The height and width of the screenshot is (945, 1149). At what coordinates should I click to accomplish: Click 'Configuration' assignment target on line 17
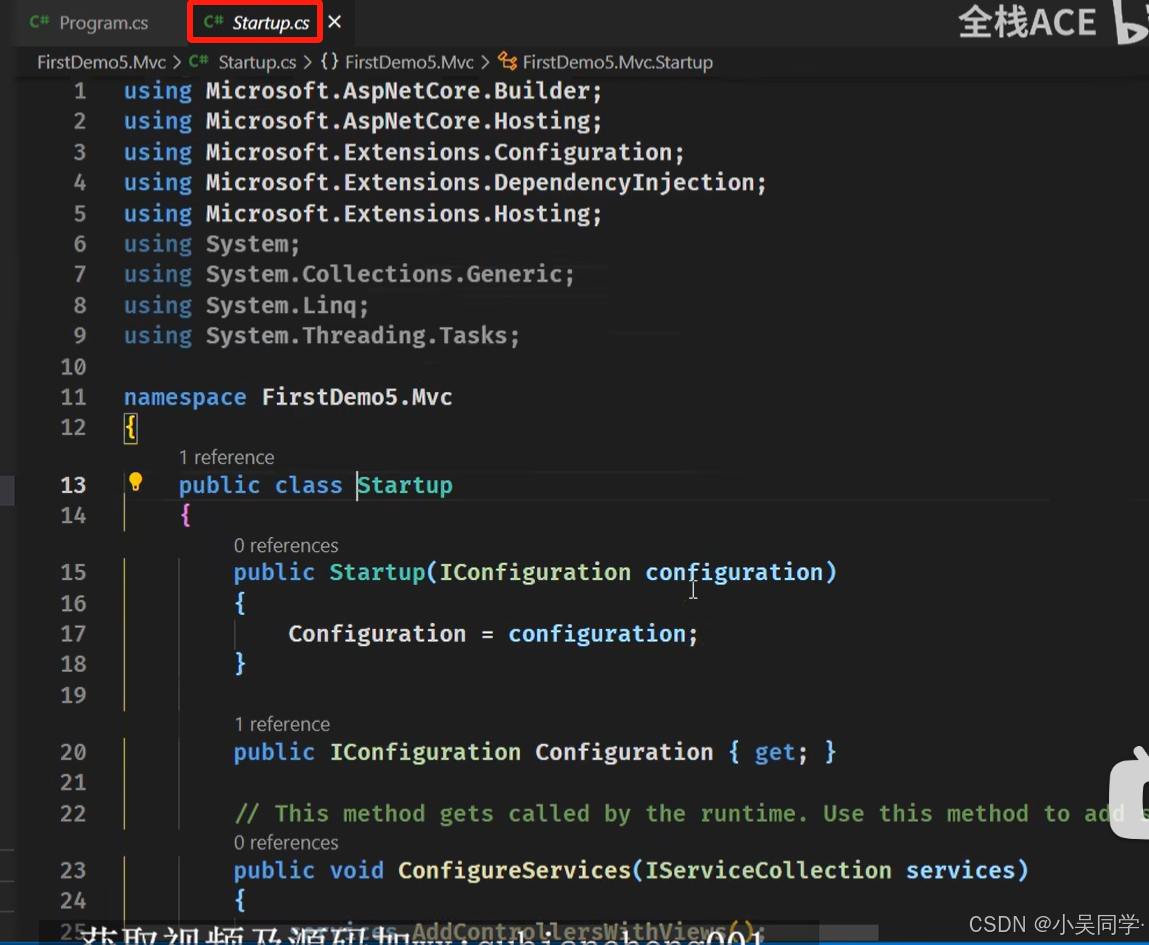point(377,634)
